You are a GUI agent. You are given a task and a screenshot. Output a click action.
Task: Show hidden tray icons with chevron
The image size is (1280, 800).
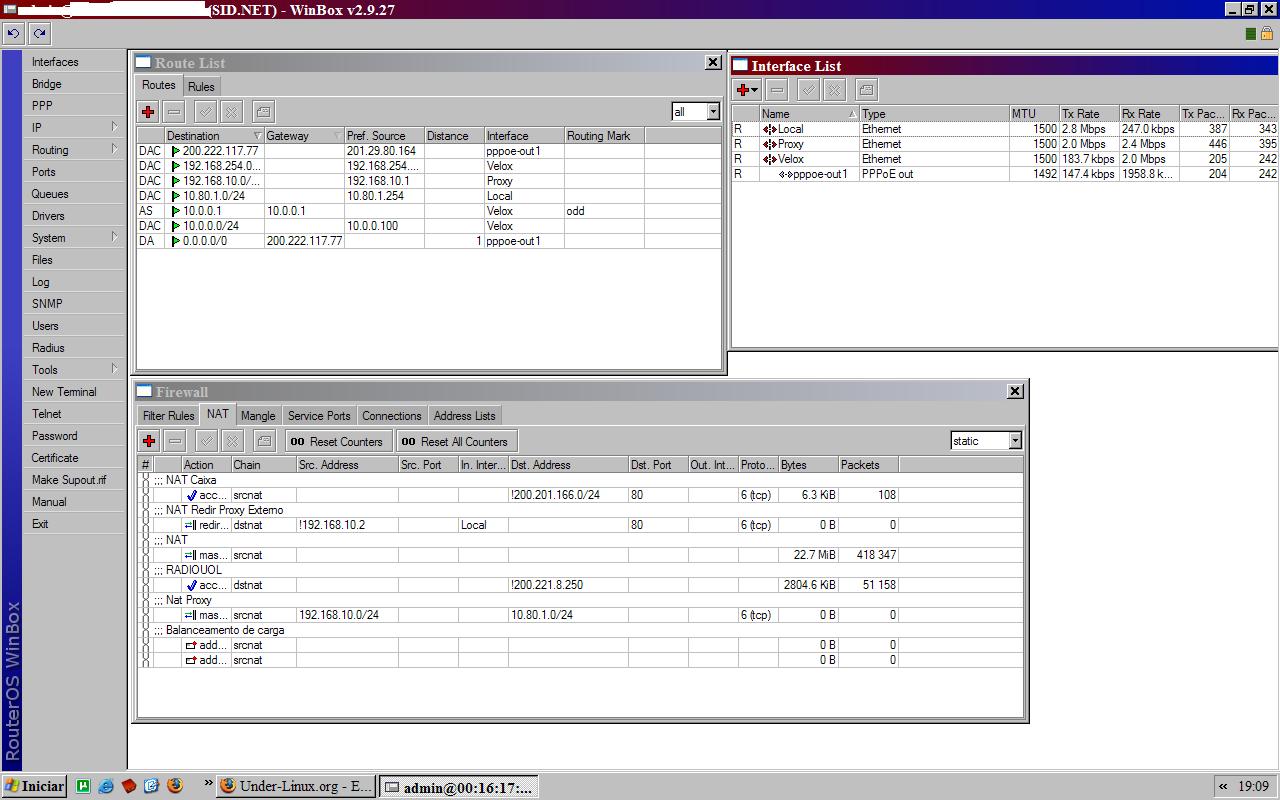(1223, 786)
